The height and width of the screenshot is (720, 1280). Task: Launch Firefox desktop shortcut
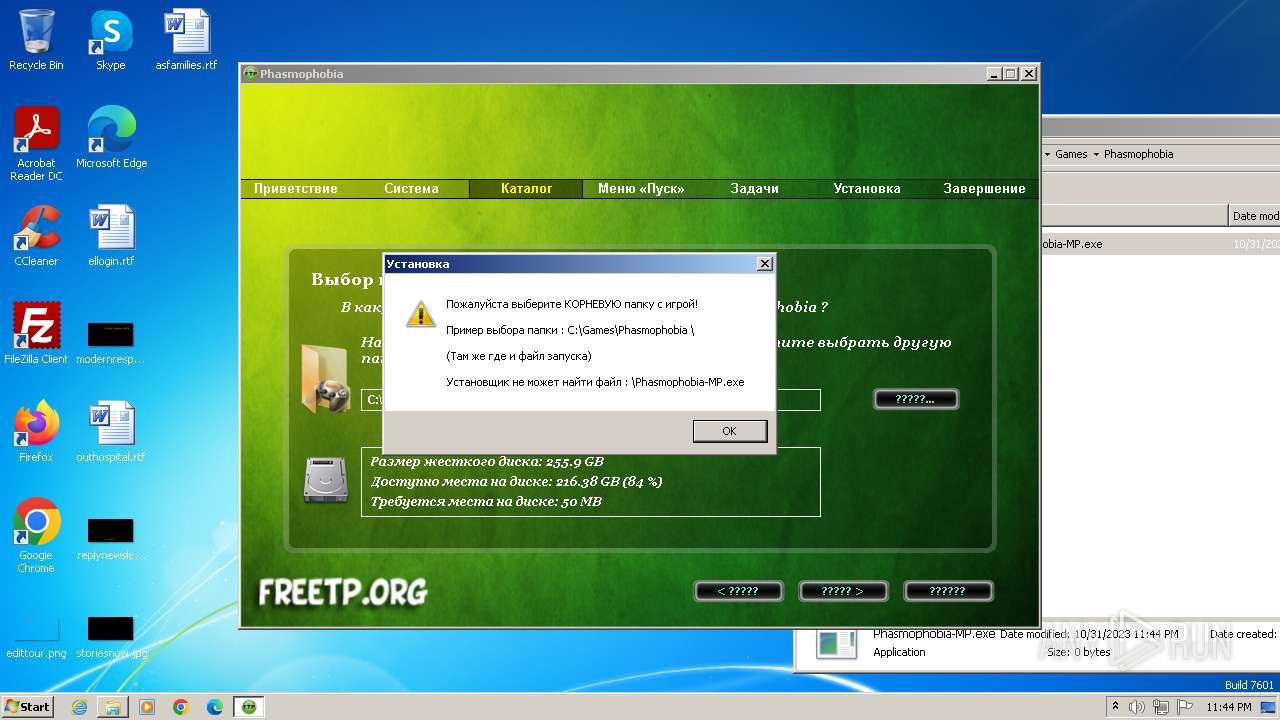point(36,432)
